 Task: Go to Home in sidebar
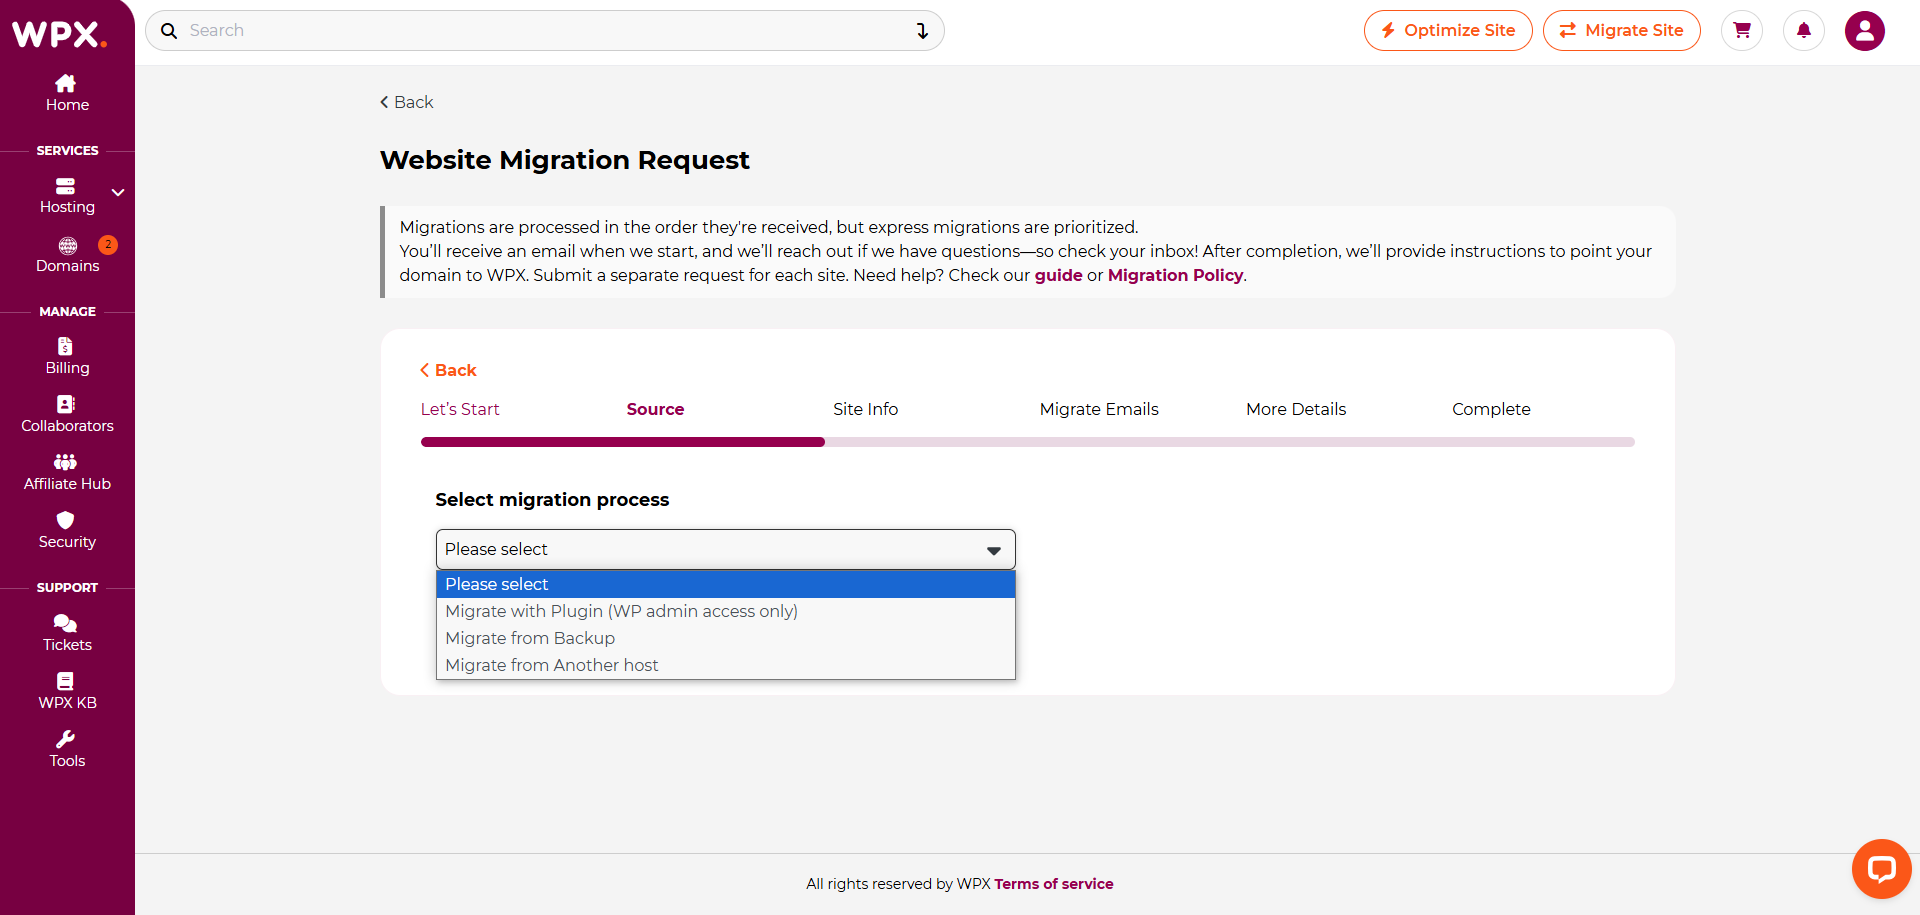(x=67, y=93)
